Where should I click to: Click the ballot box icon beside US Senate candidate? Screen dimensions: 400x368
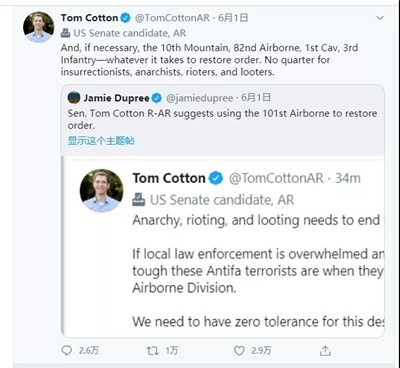pyautogui.click(x=65, y=33)
